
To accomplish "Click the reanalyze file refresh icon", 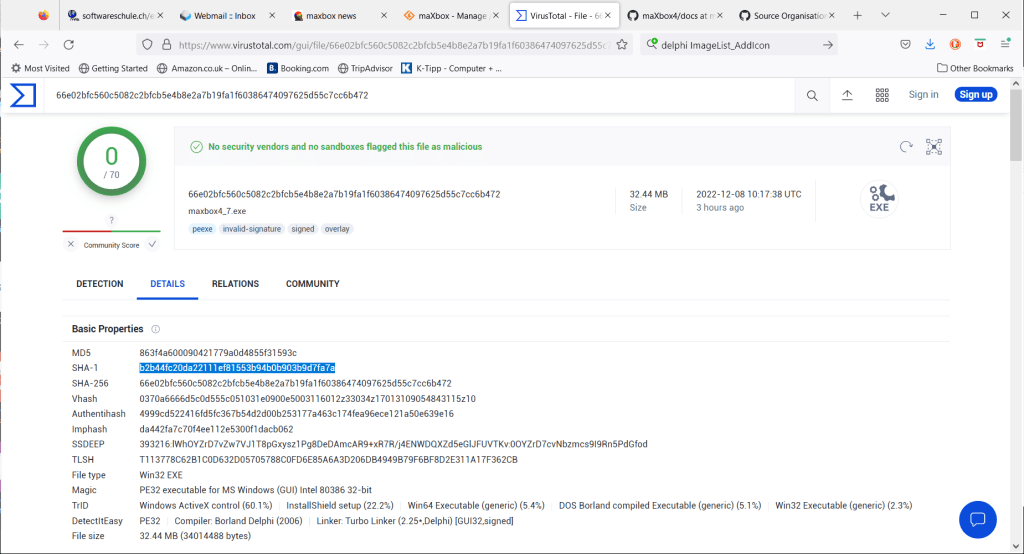I will pos(906,146).
